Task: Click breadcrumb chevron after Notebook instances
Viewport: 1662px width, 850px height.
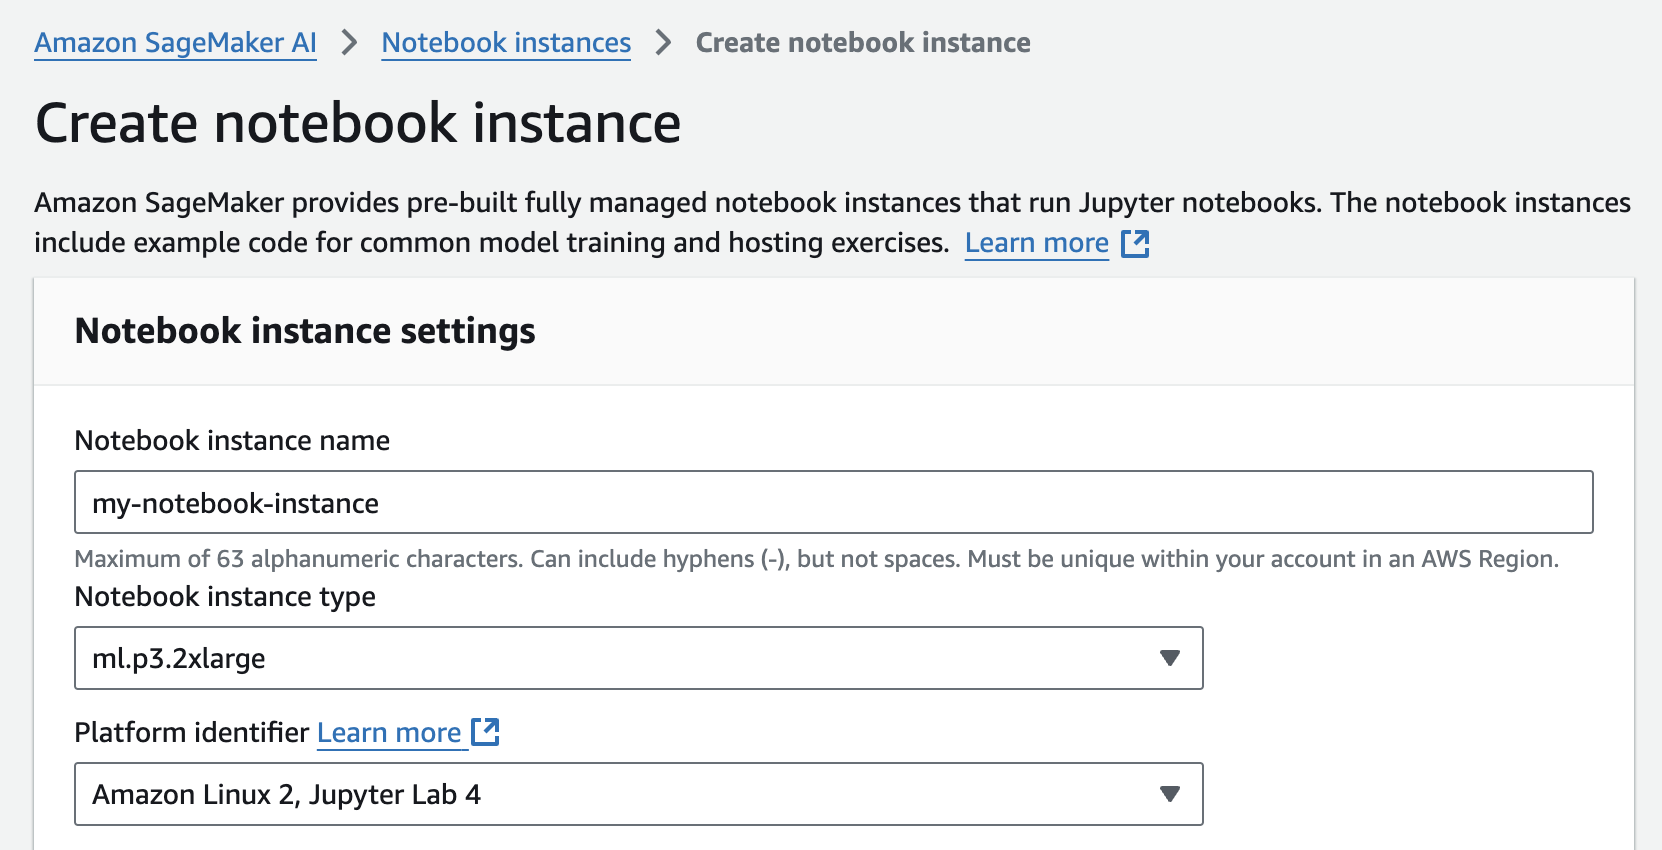Action: pyautogui.click(x=663, y=43)
